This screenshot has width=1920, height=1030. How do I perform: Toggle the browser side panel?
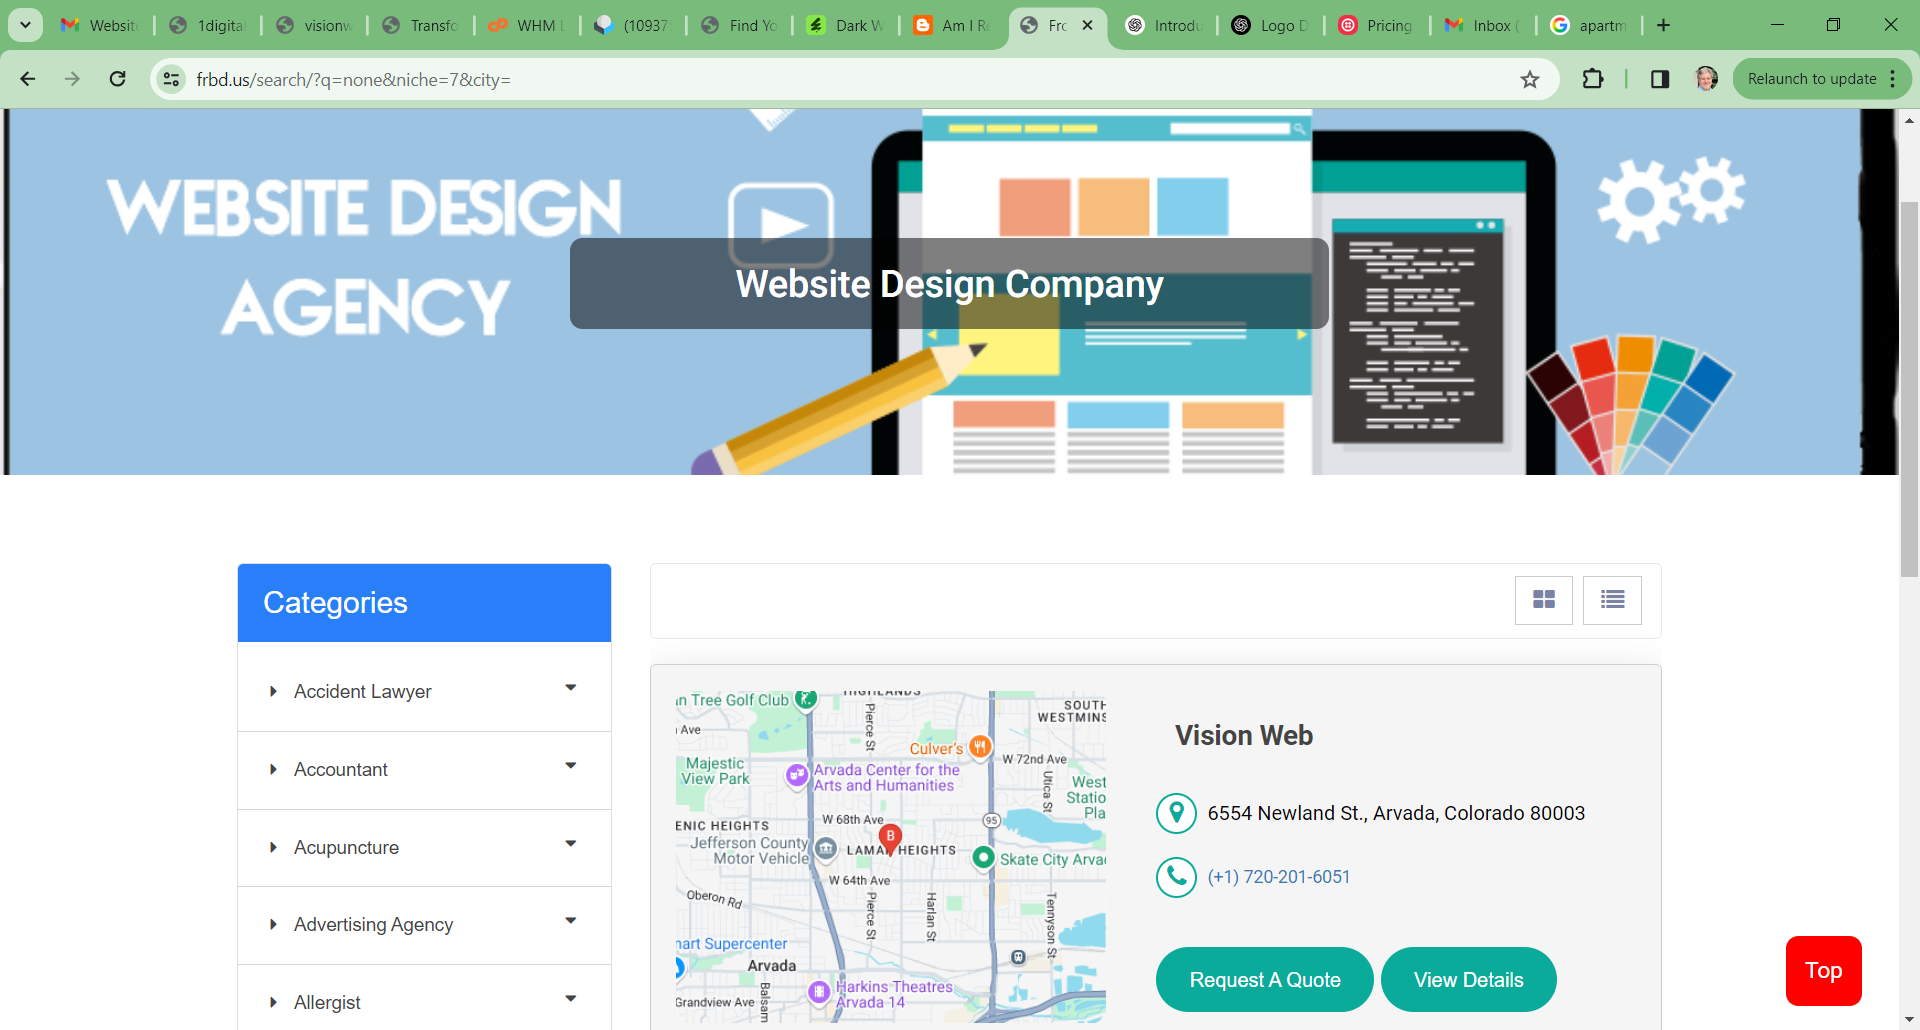tap(1660, 79)
